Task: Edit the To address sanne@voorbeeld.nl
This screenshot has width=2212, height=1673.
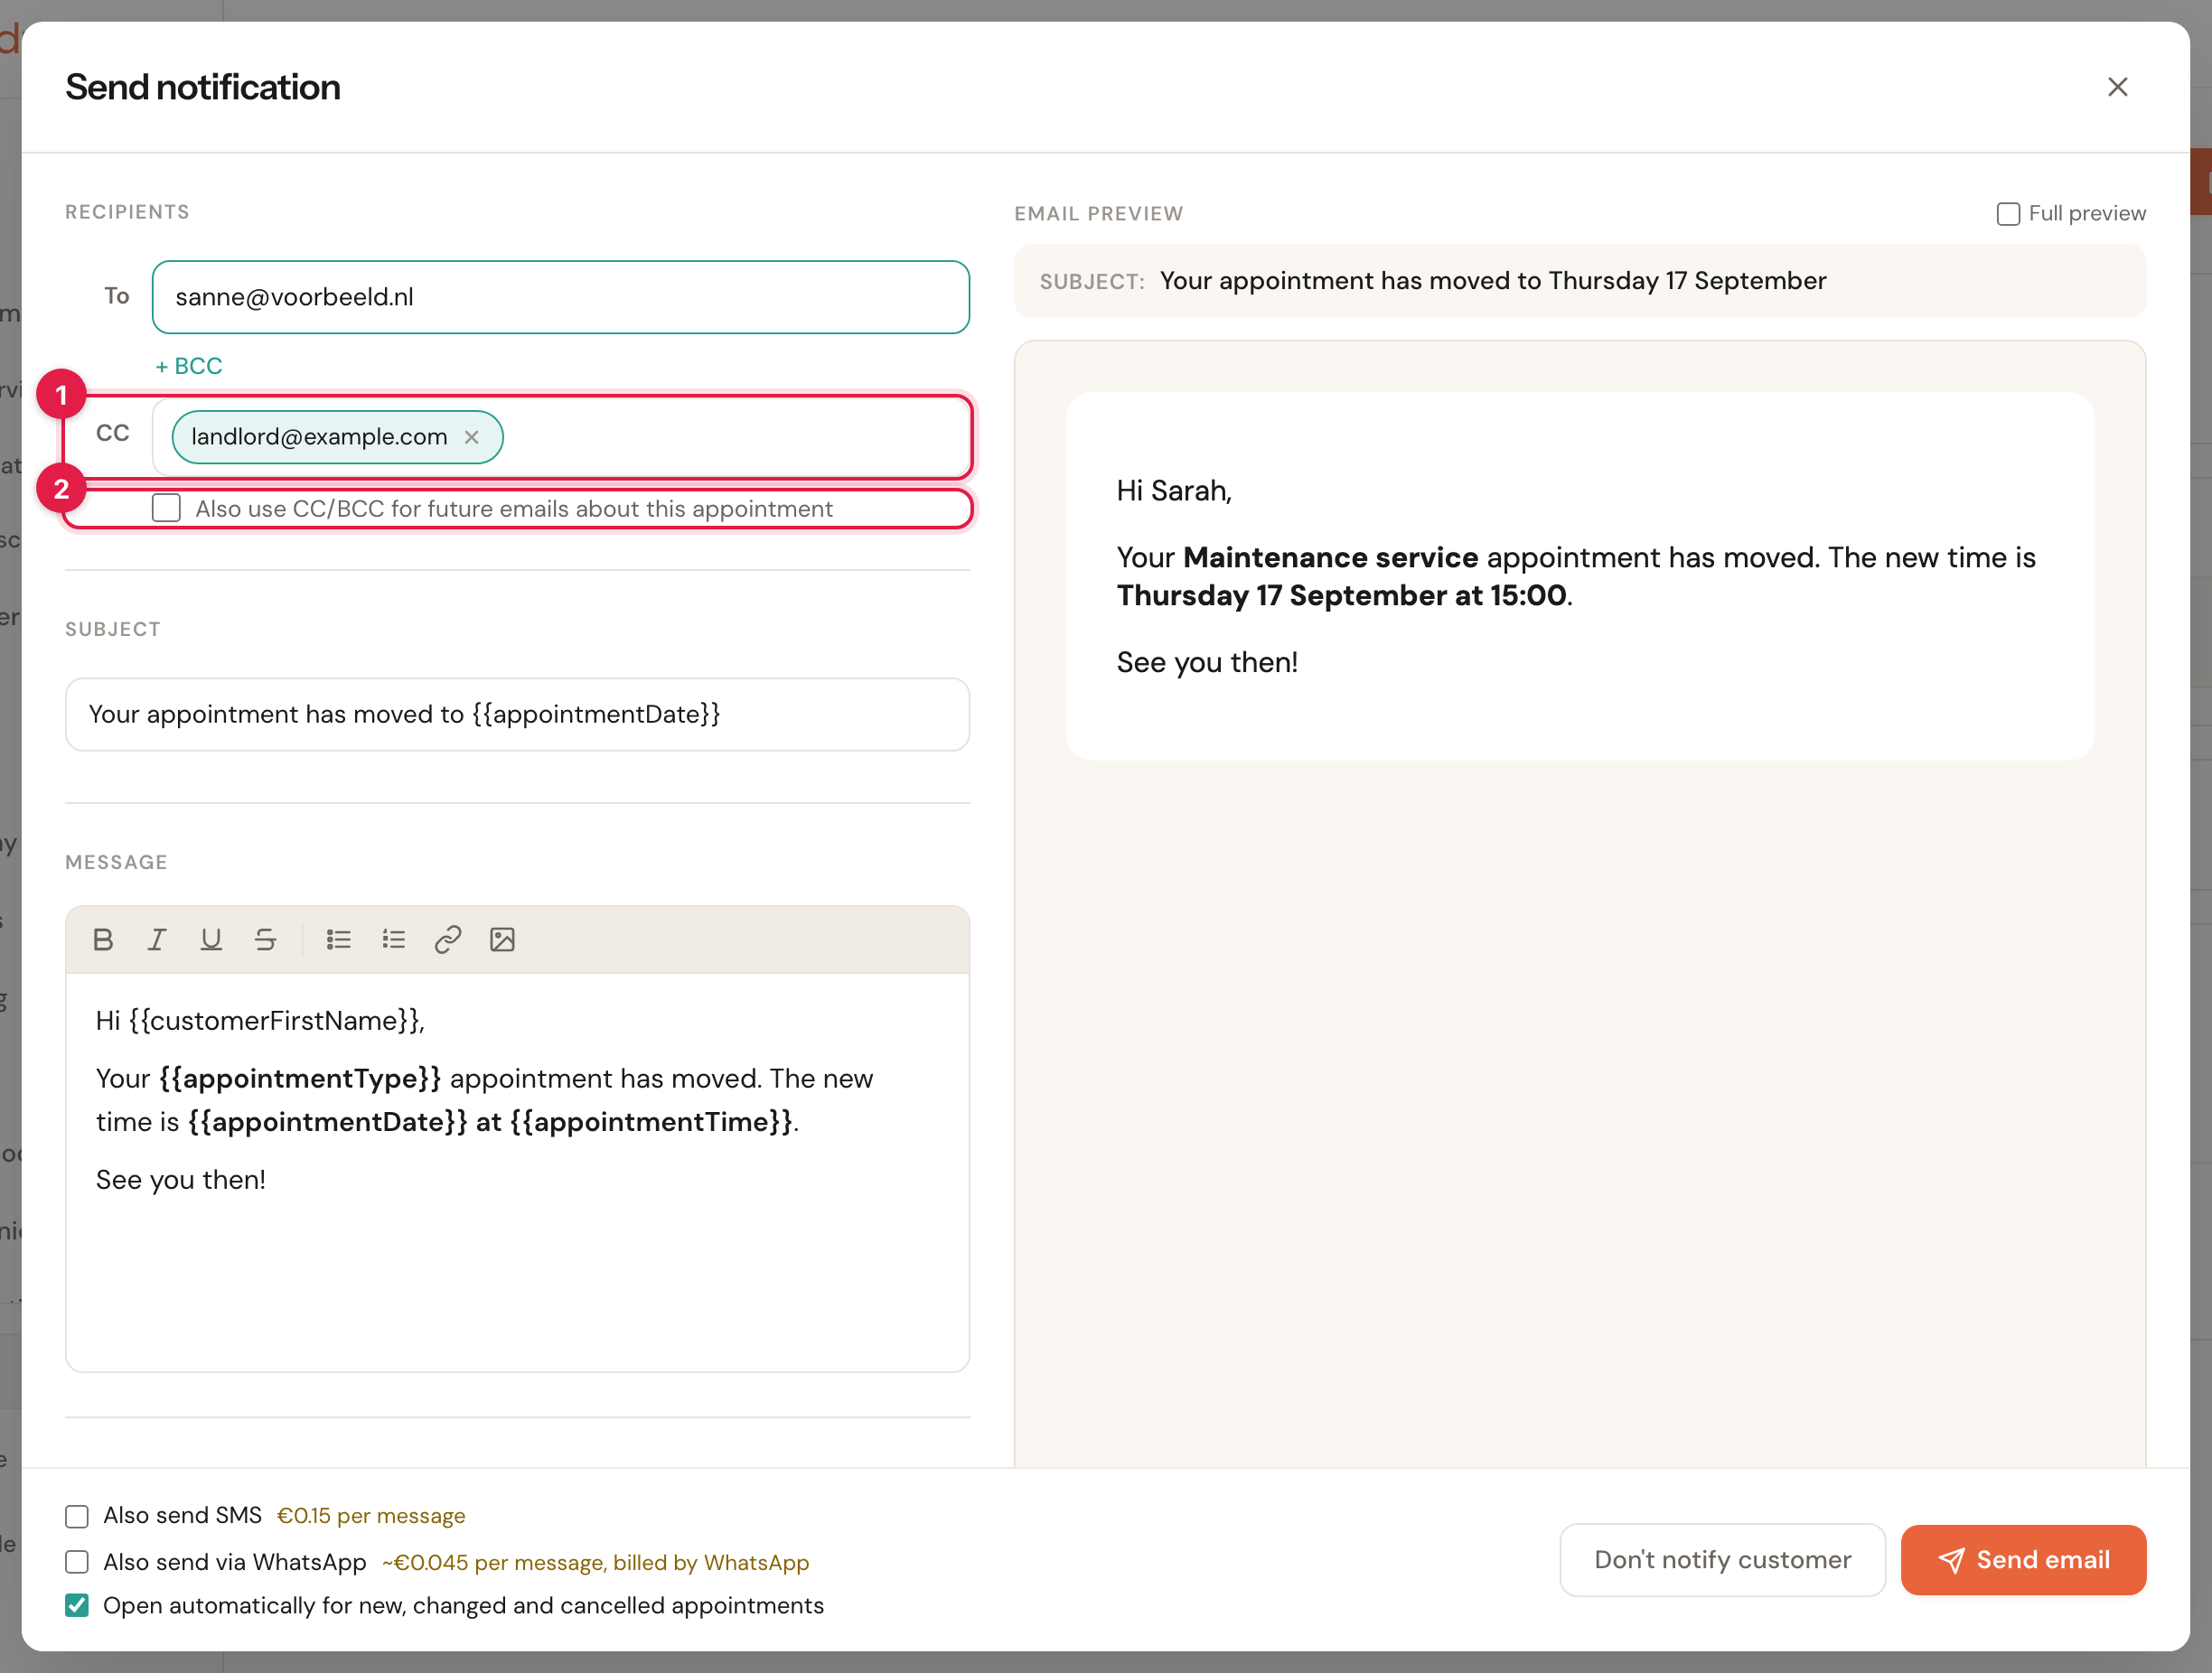Action: point(561,297)
